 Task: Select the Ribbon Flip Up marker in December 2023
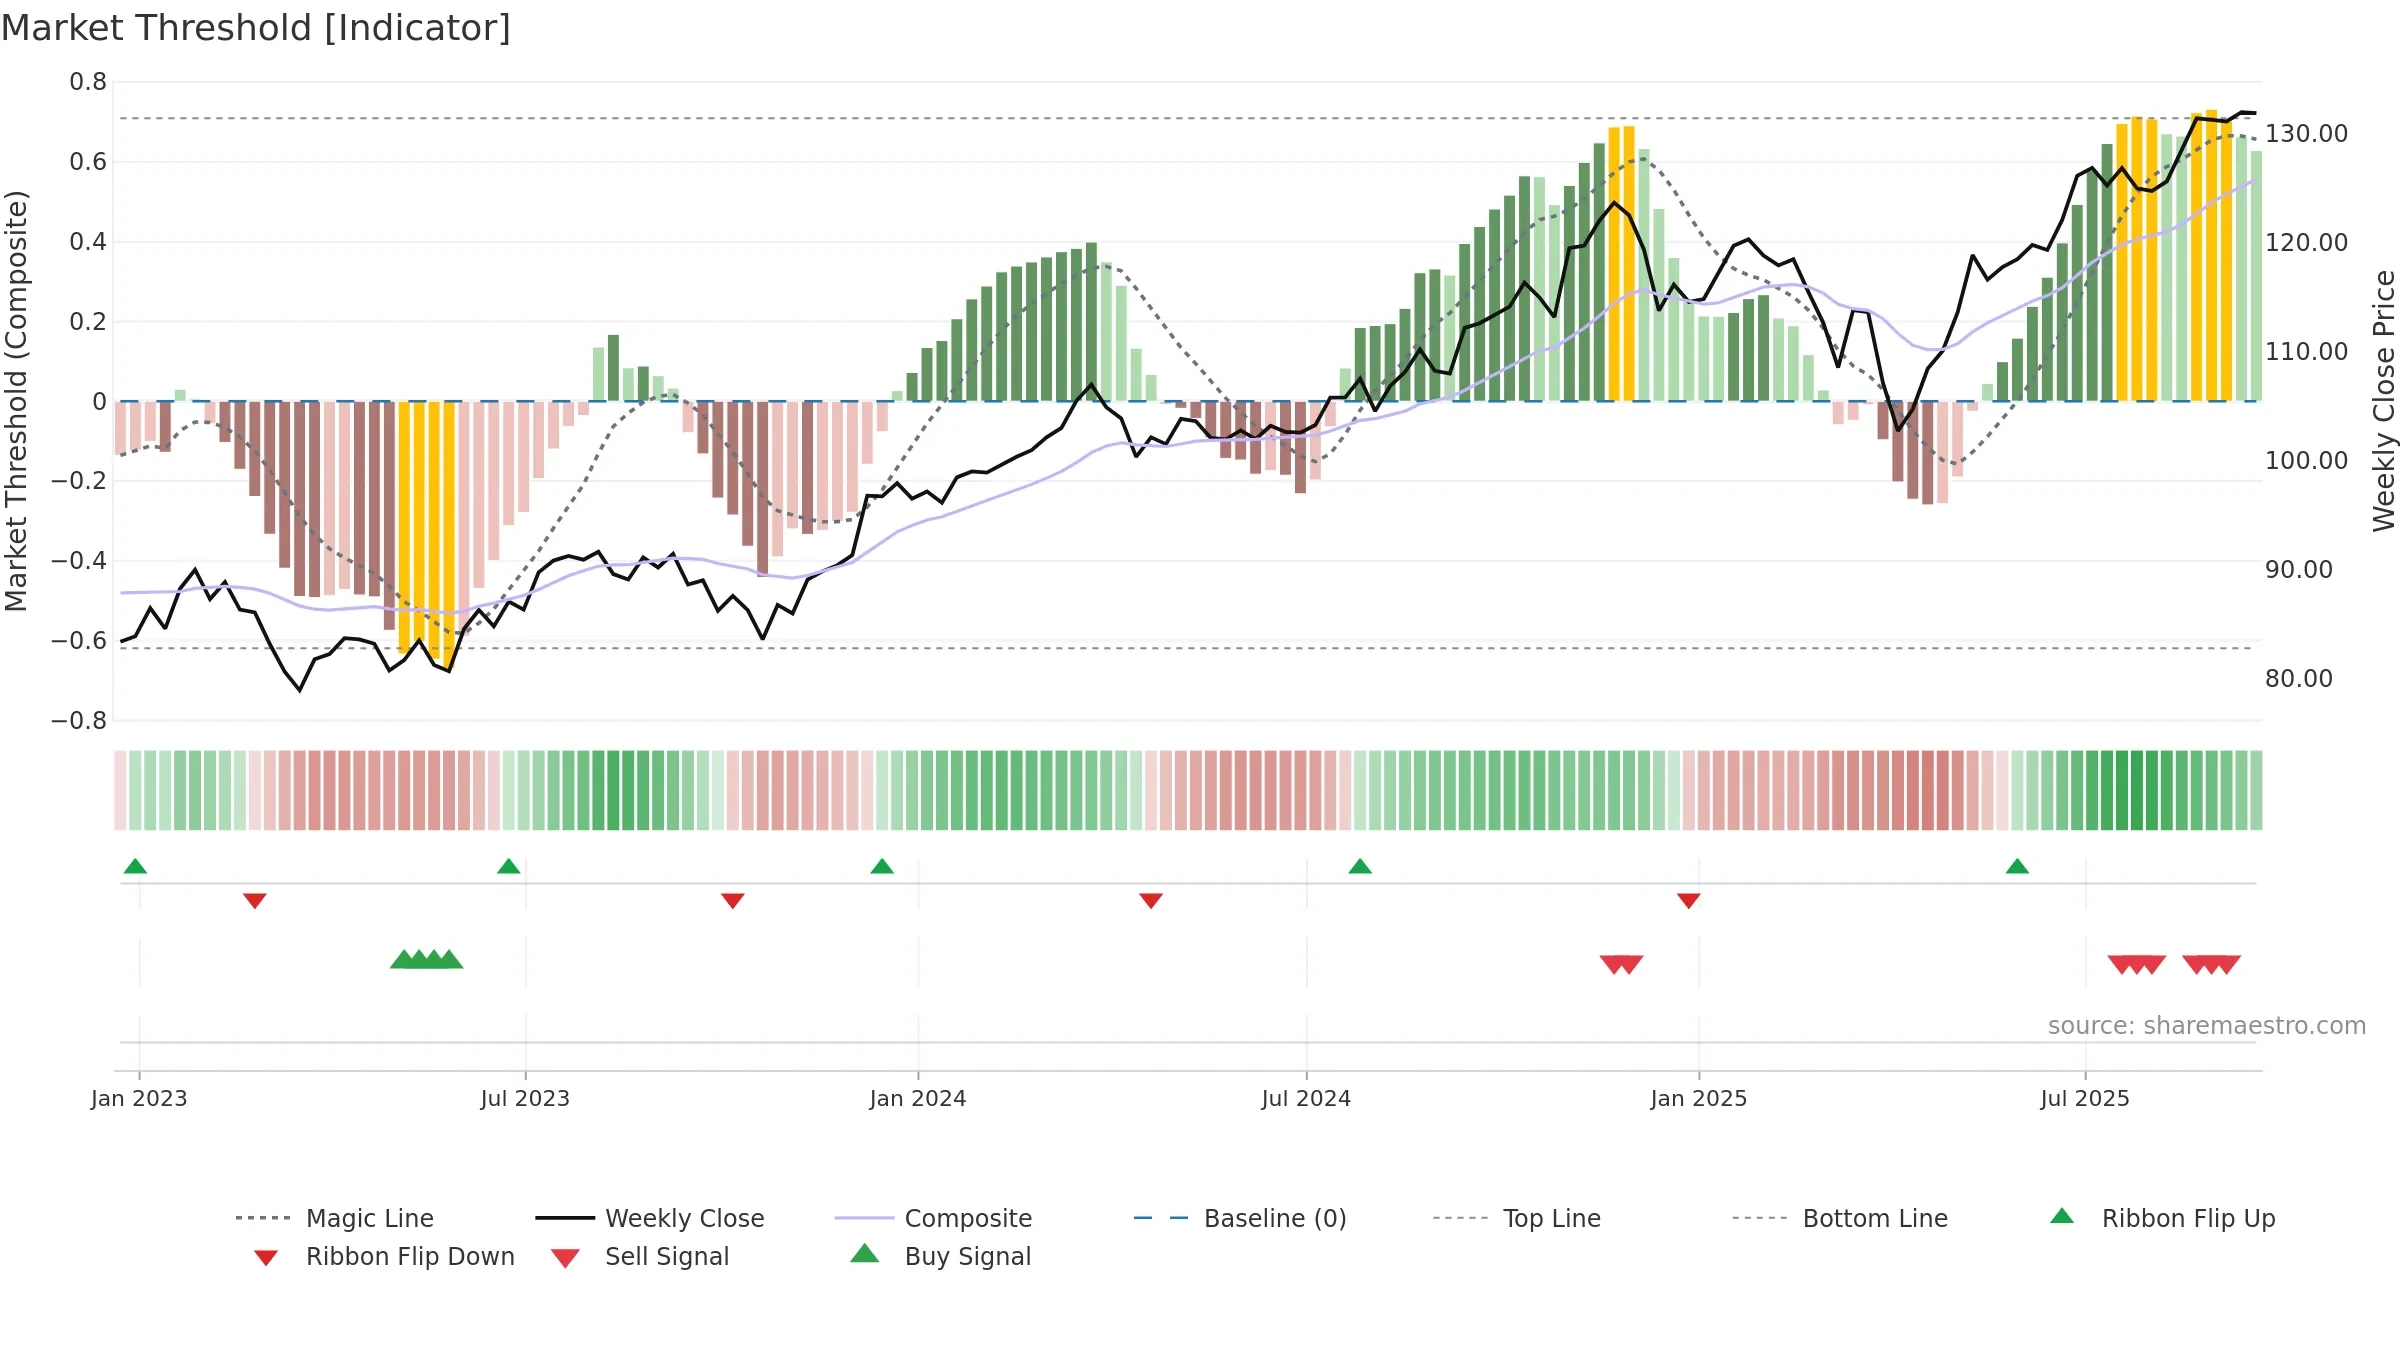pos(882,866)
